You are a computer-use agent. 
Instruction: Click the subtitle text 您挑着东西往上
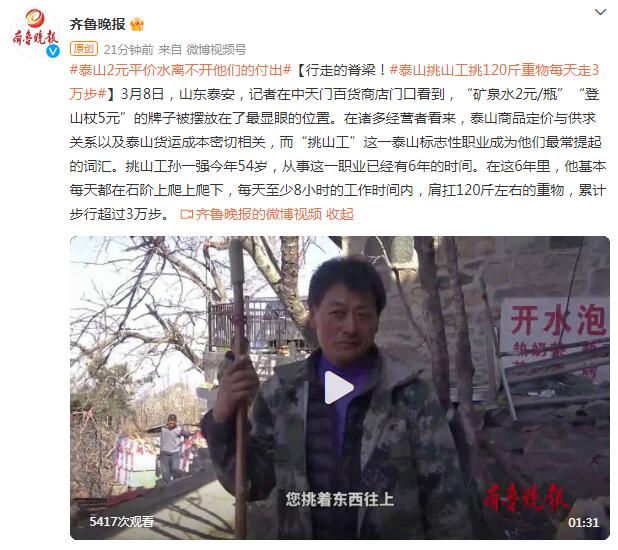tap(340, 499)
